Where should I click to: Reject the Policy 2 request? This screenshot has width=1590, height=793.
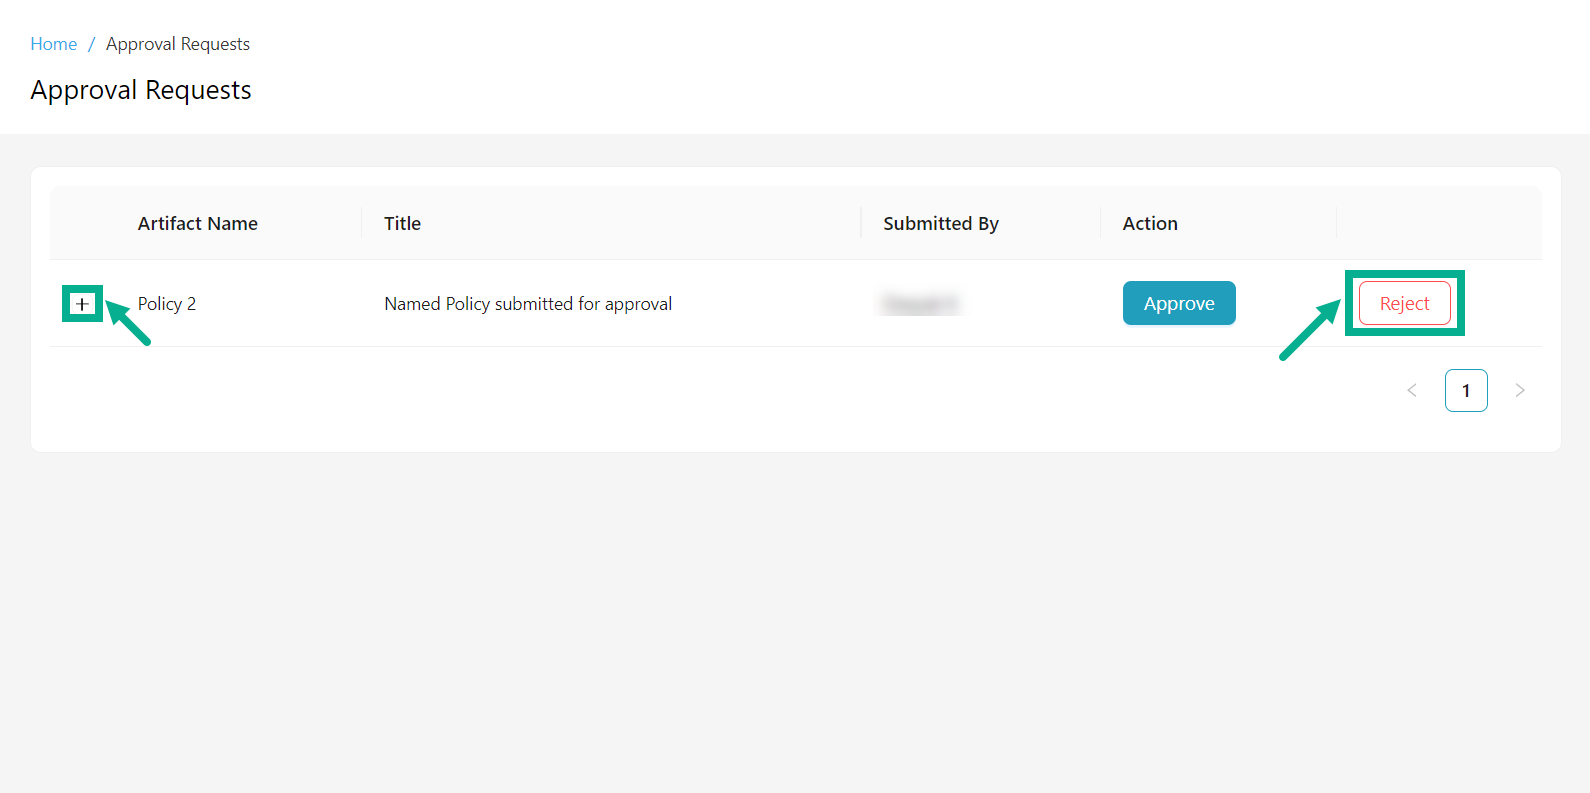coord(1404,302)
